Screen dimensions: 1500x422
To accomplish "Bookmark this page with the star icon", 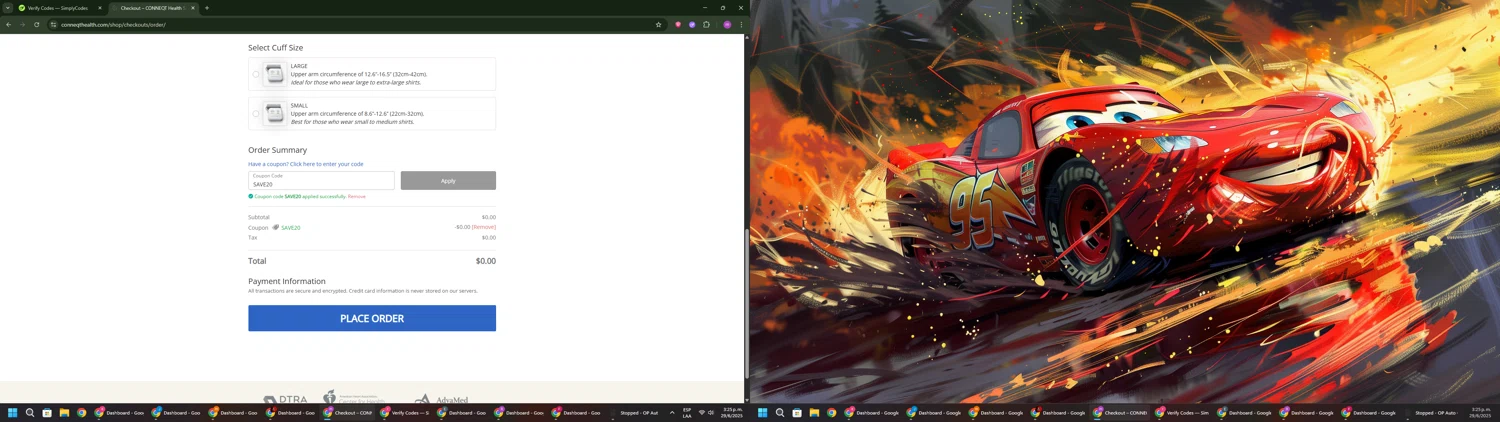I will point(658,24).
